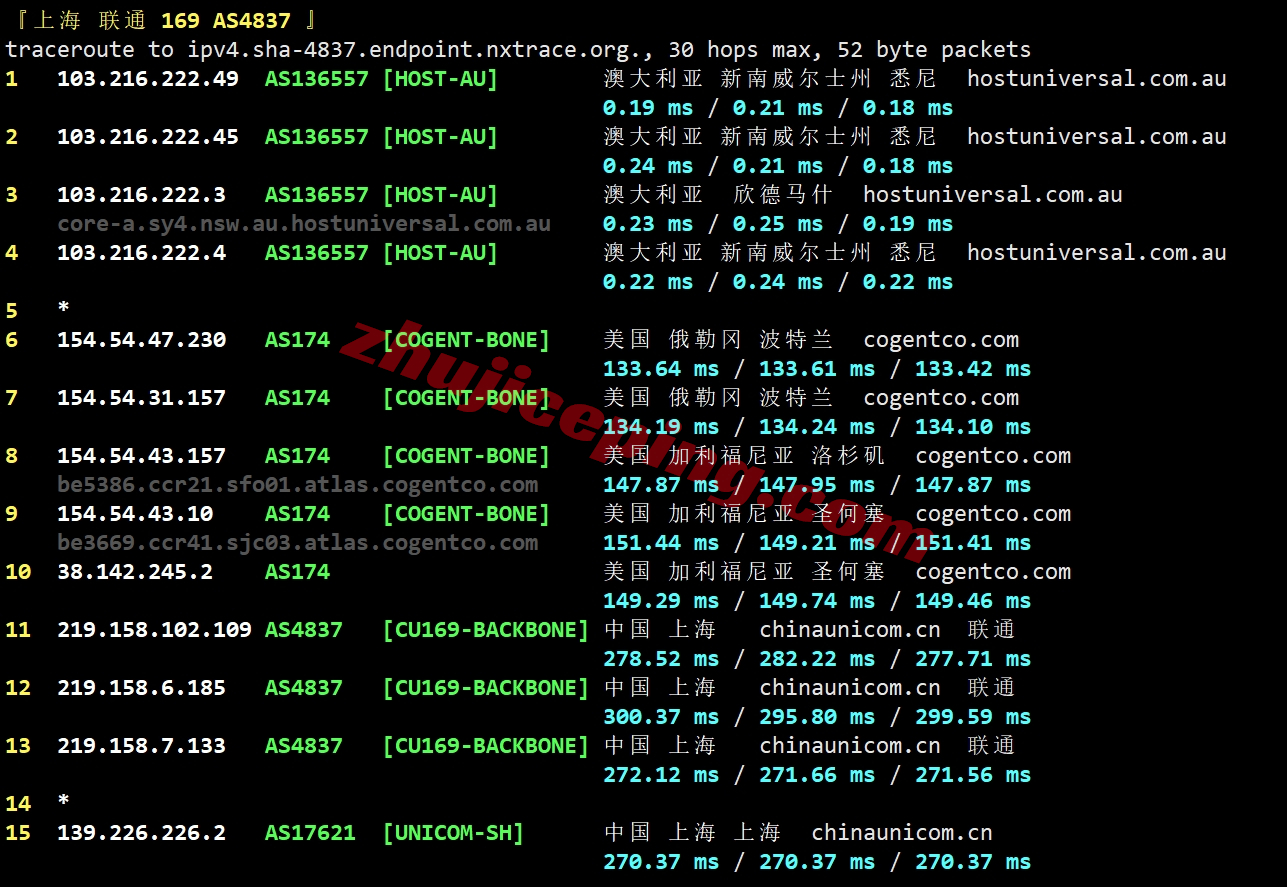This screenshot has width=1287, height=887.
Task: Click AS174 on hop 10 row
Action: (297, 572)
